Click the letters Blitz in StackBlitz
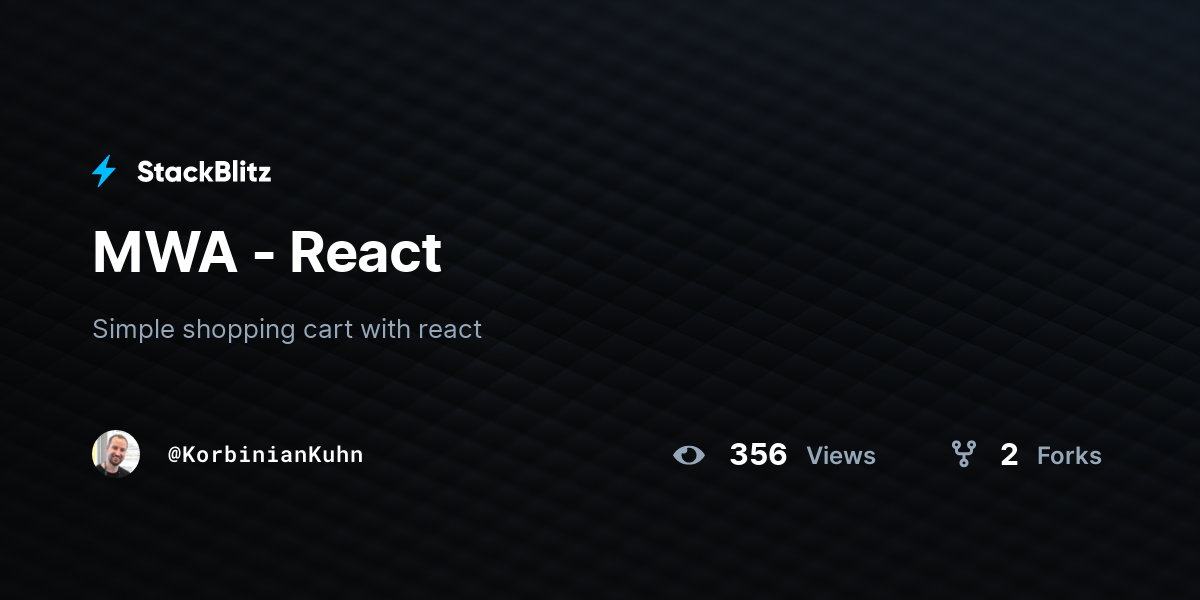This screenshot has height=600, width=1200. (x=239, y=172)
